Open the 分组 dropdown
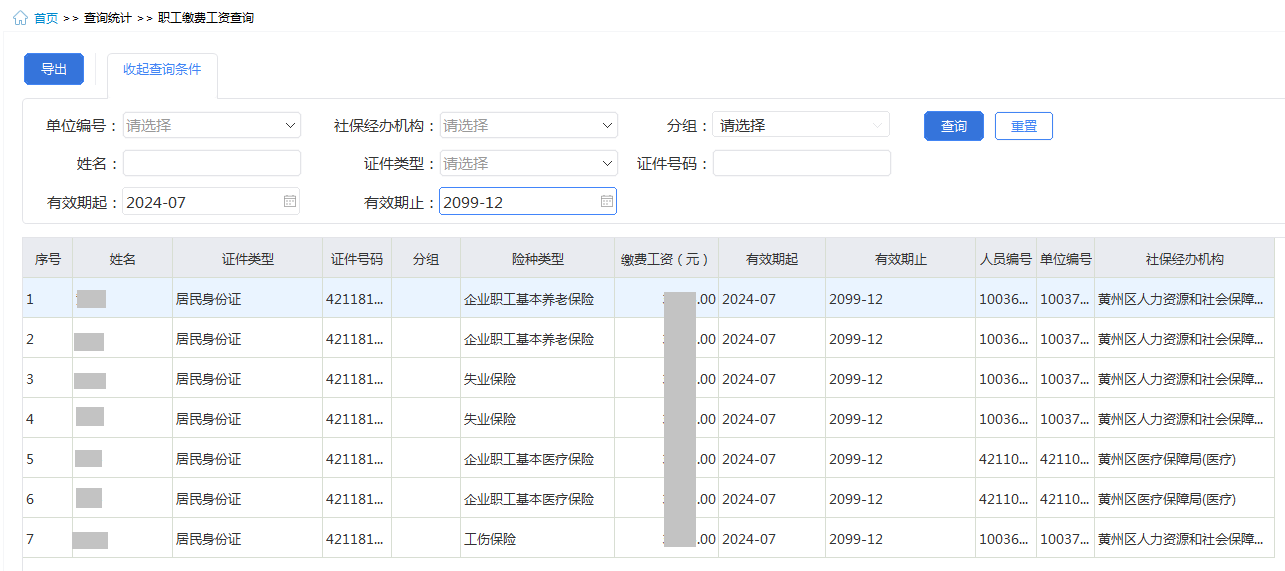The image size is (1285, 571). click(x=802, y=125)
